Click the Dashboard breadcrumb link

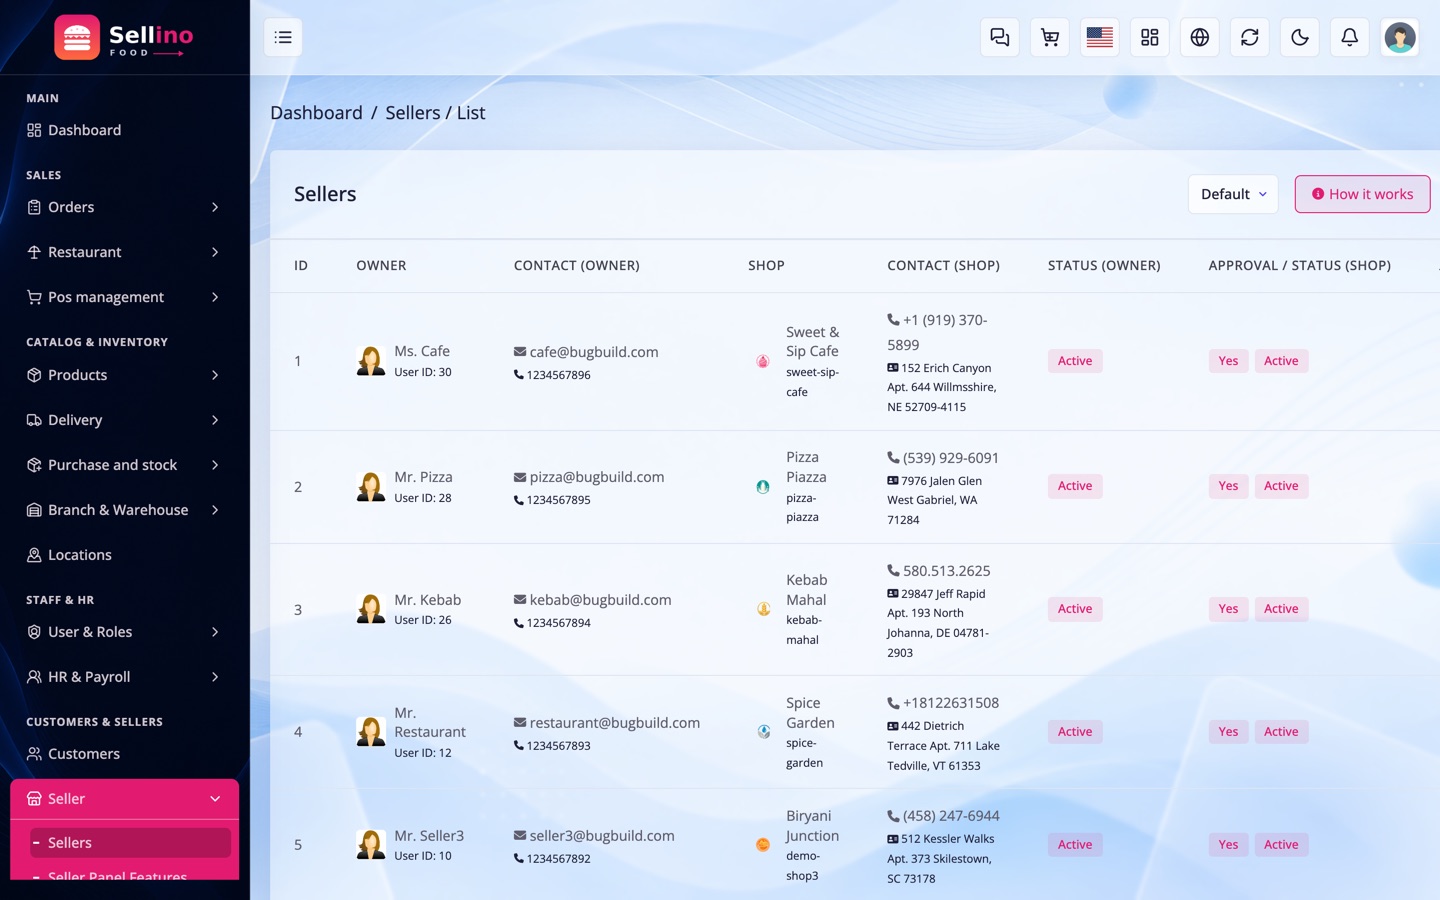pyautogui.click(x=316, y=113)
